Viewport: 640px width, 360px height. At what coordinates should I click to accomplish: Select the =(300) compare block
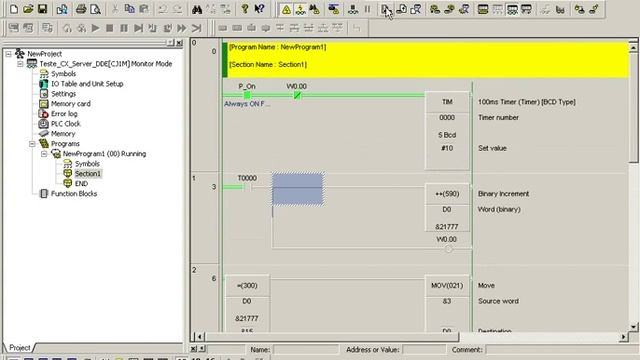click(247, 304)
